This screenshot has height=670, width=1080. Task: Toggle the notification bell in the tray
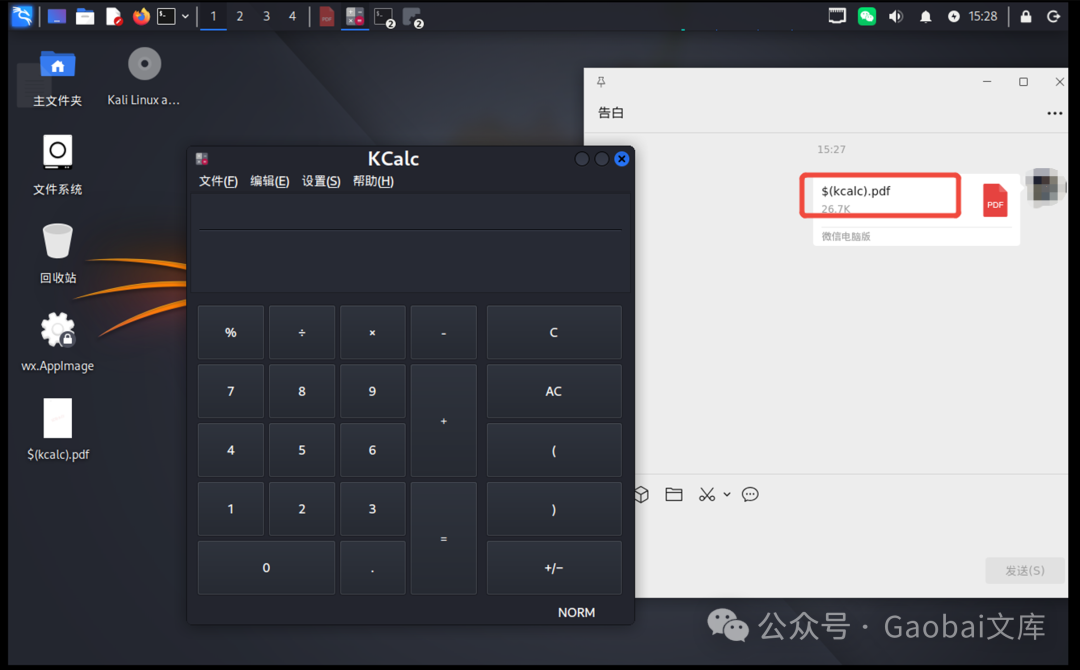point(925,16)
